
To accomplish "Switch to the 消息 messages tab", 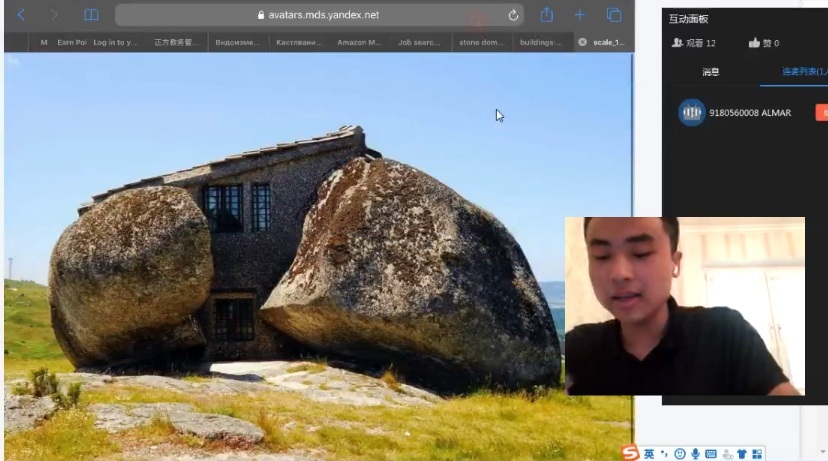I will (x=710, y=72).
